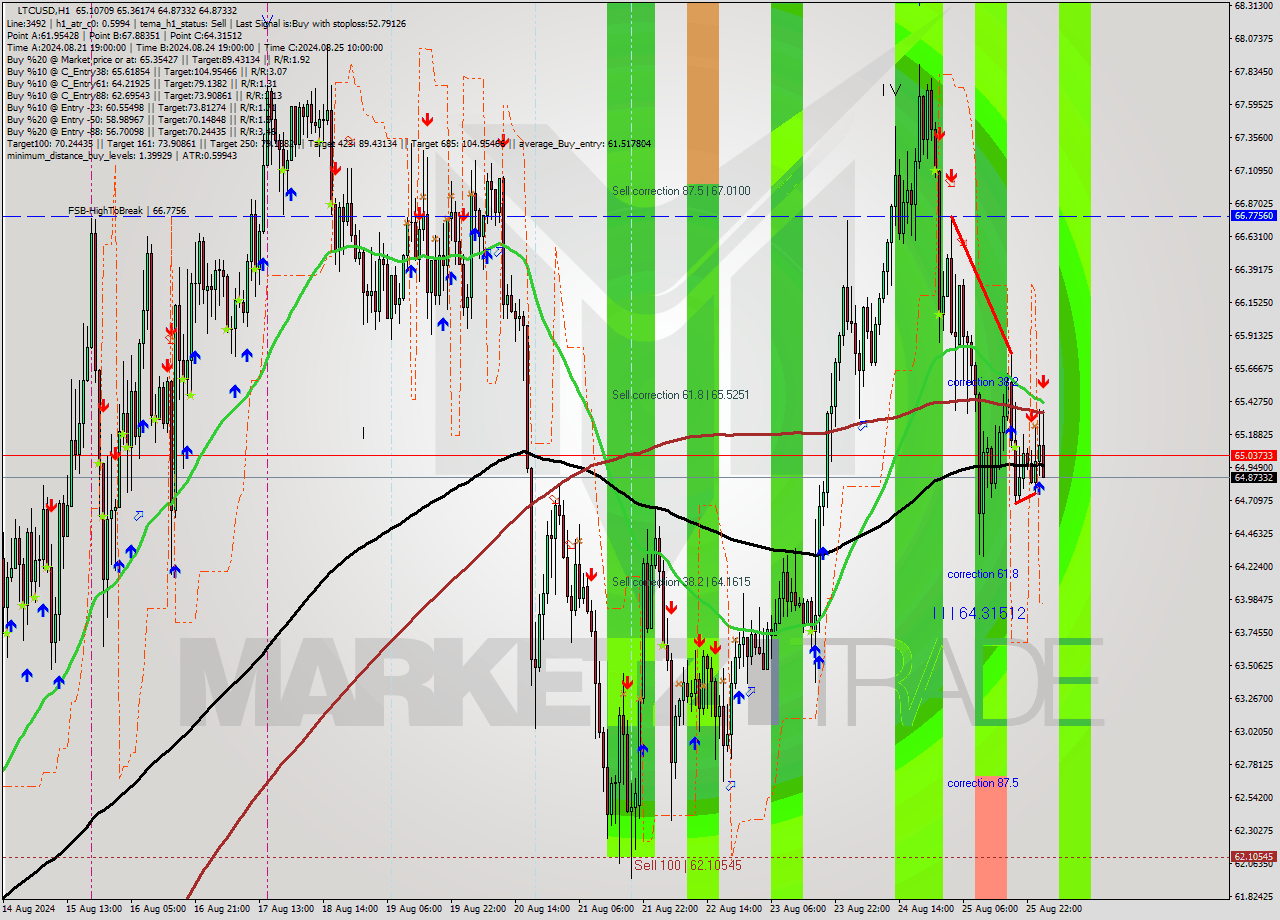The height and width of the screenshot is (920, 1280).
Task: Click the blue correction 61.8 label
Action: [983, 574]
